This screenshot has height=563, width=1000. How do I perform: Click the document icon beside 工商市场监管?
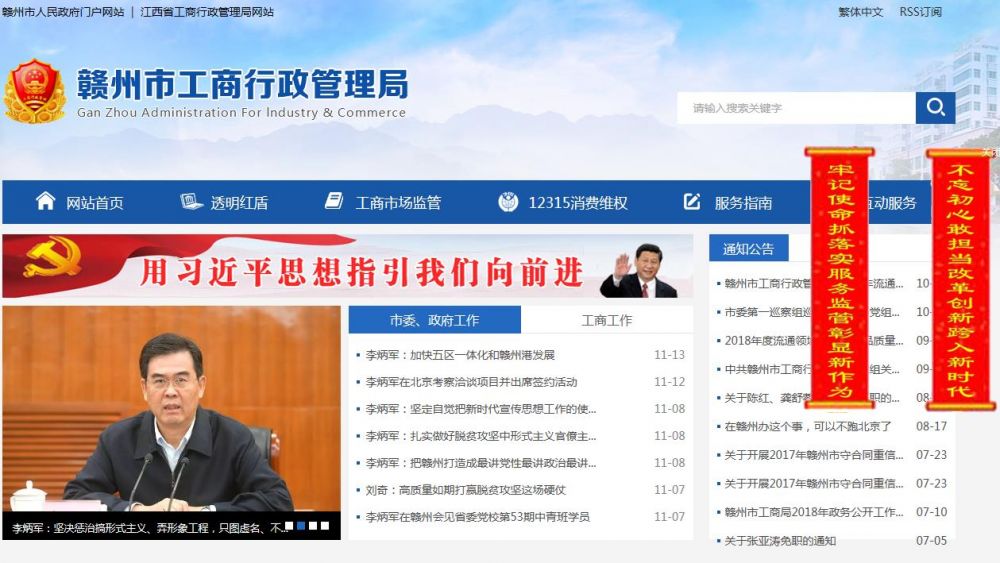334,202
